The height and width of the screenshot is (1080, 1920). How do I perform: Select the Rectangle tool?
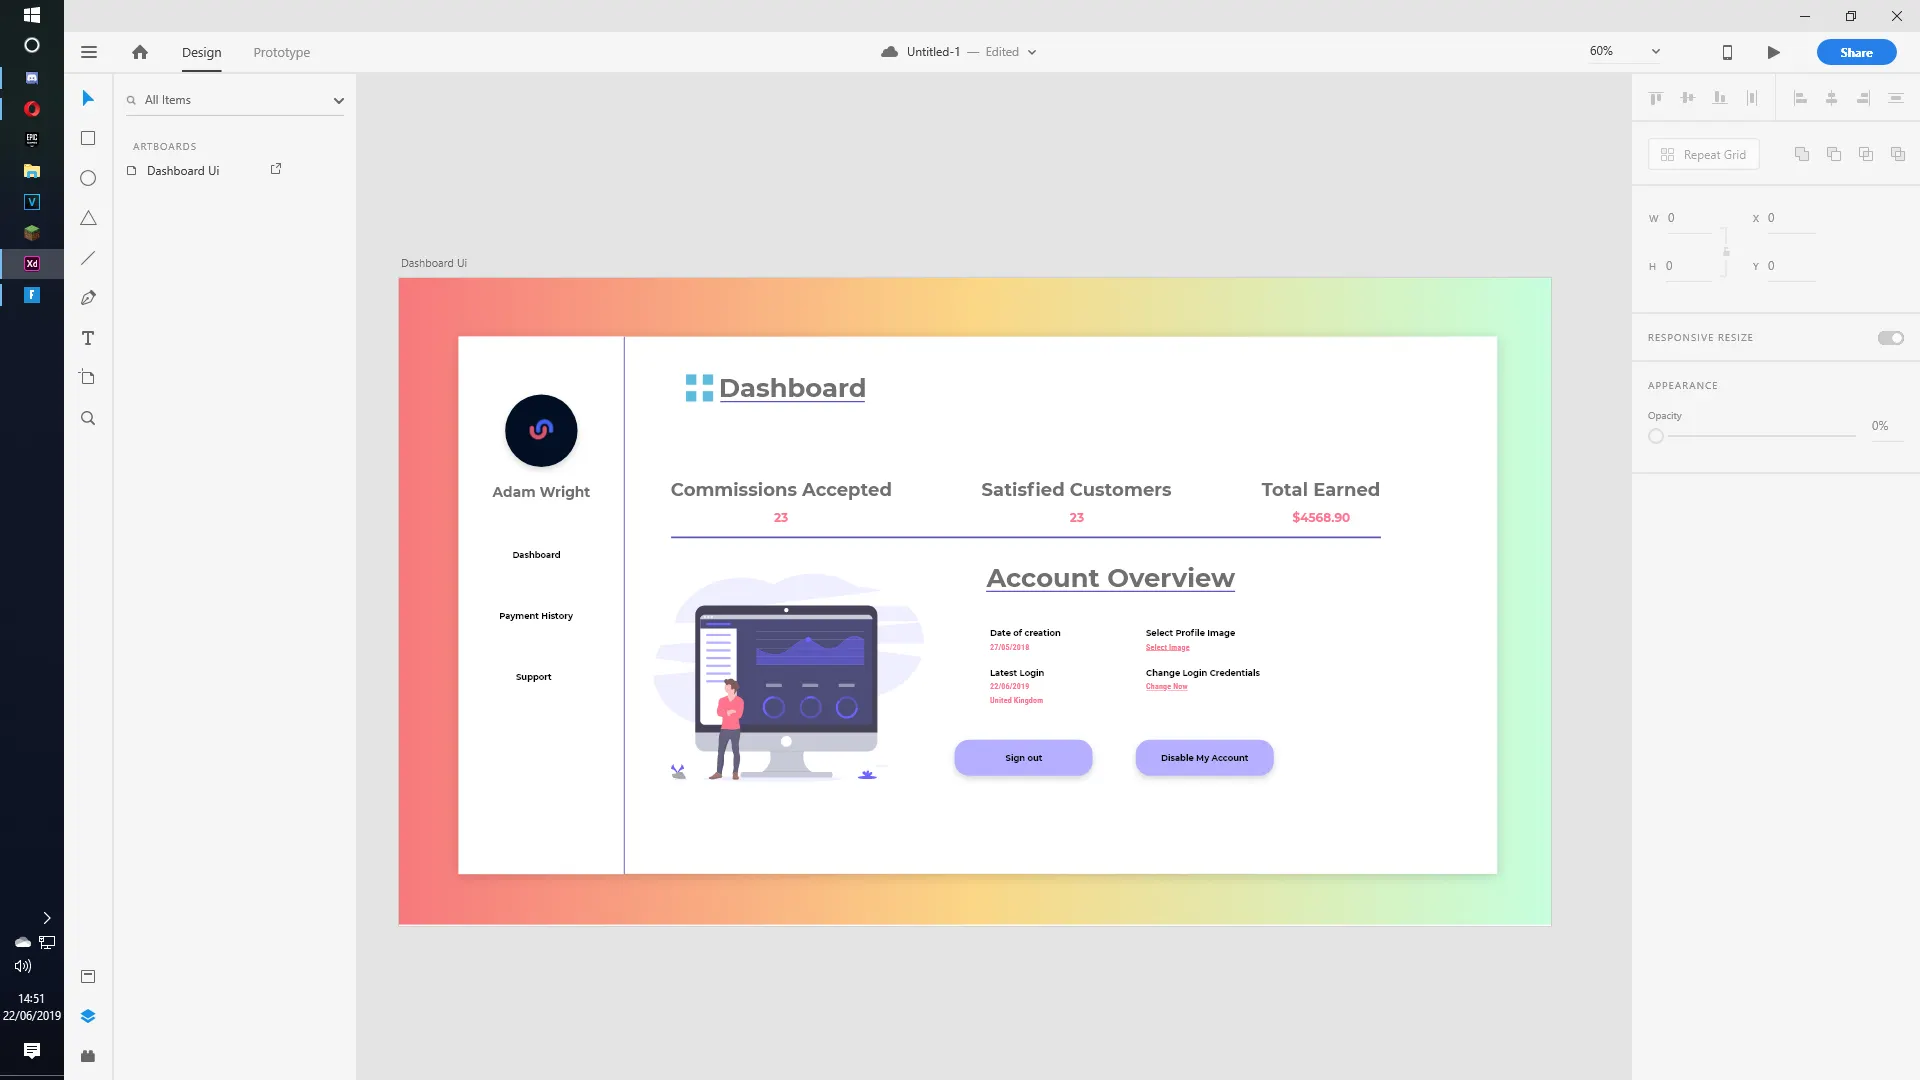[88, 138]
